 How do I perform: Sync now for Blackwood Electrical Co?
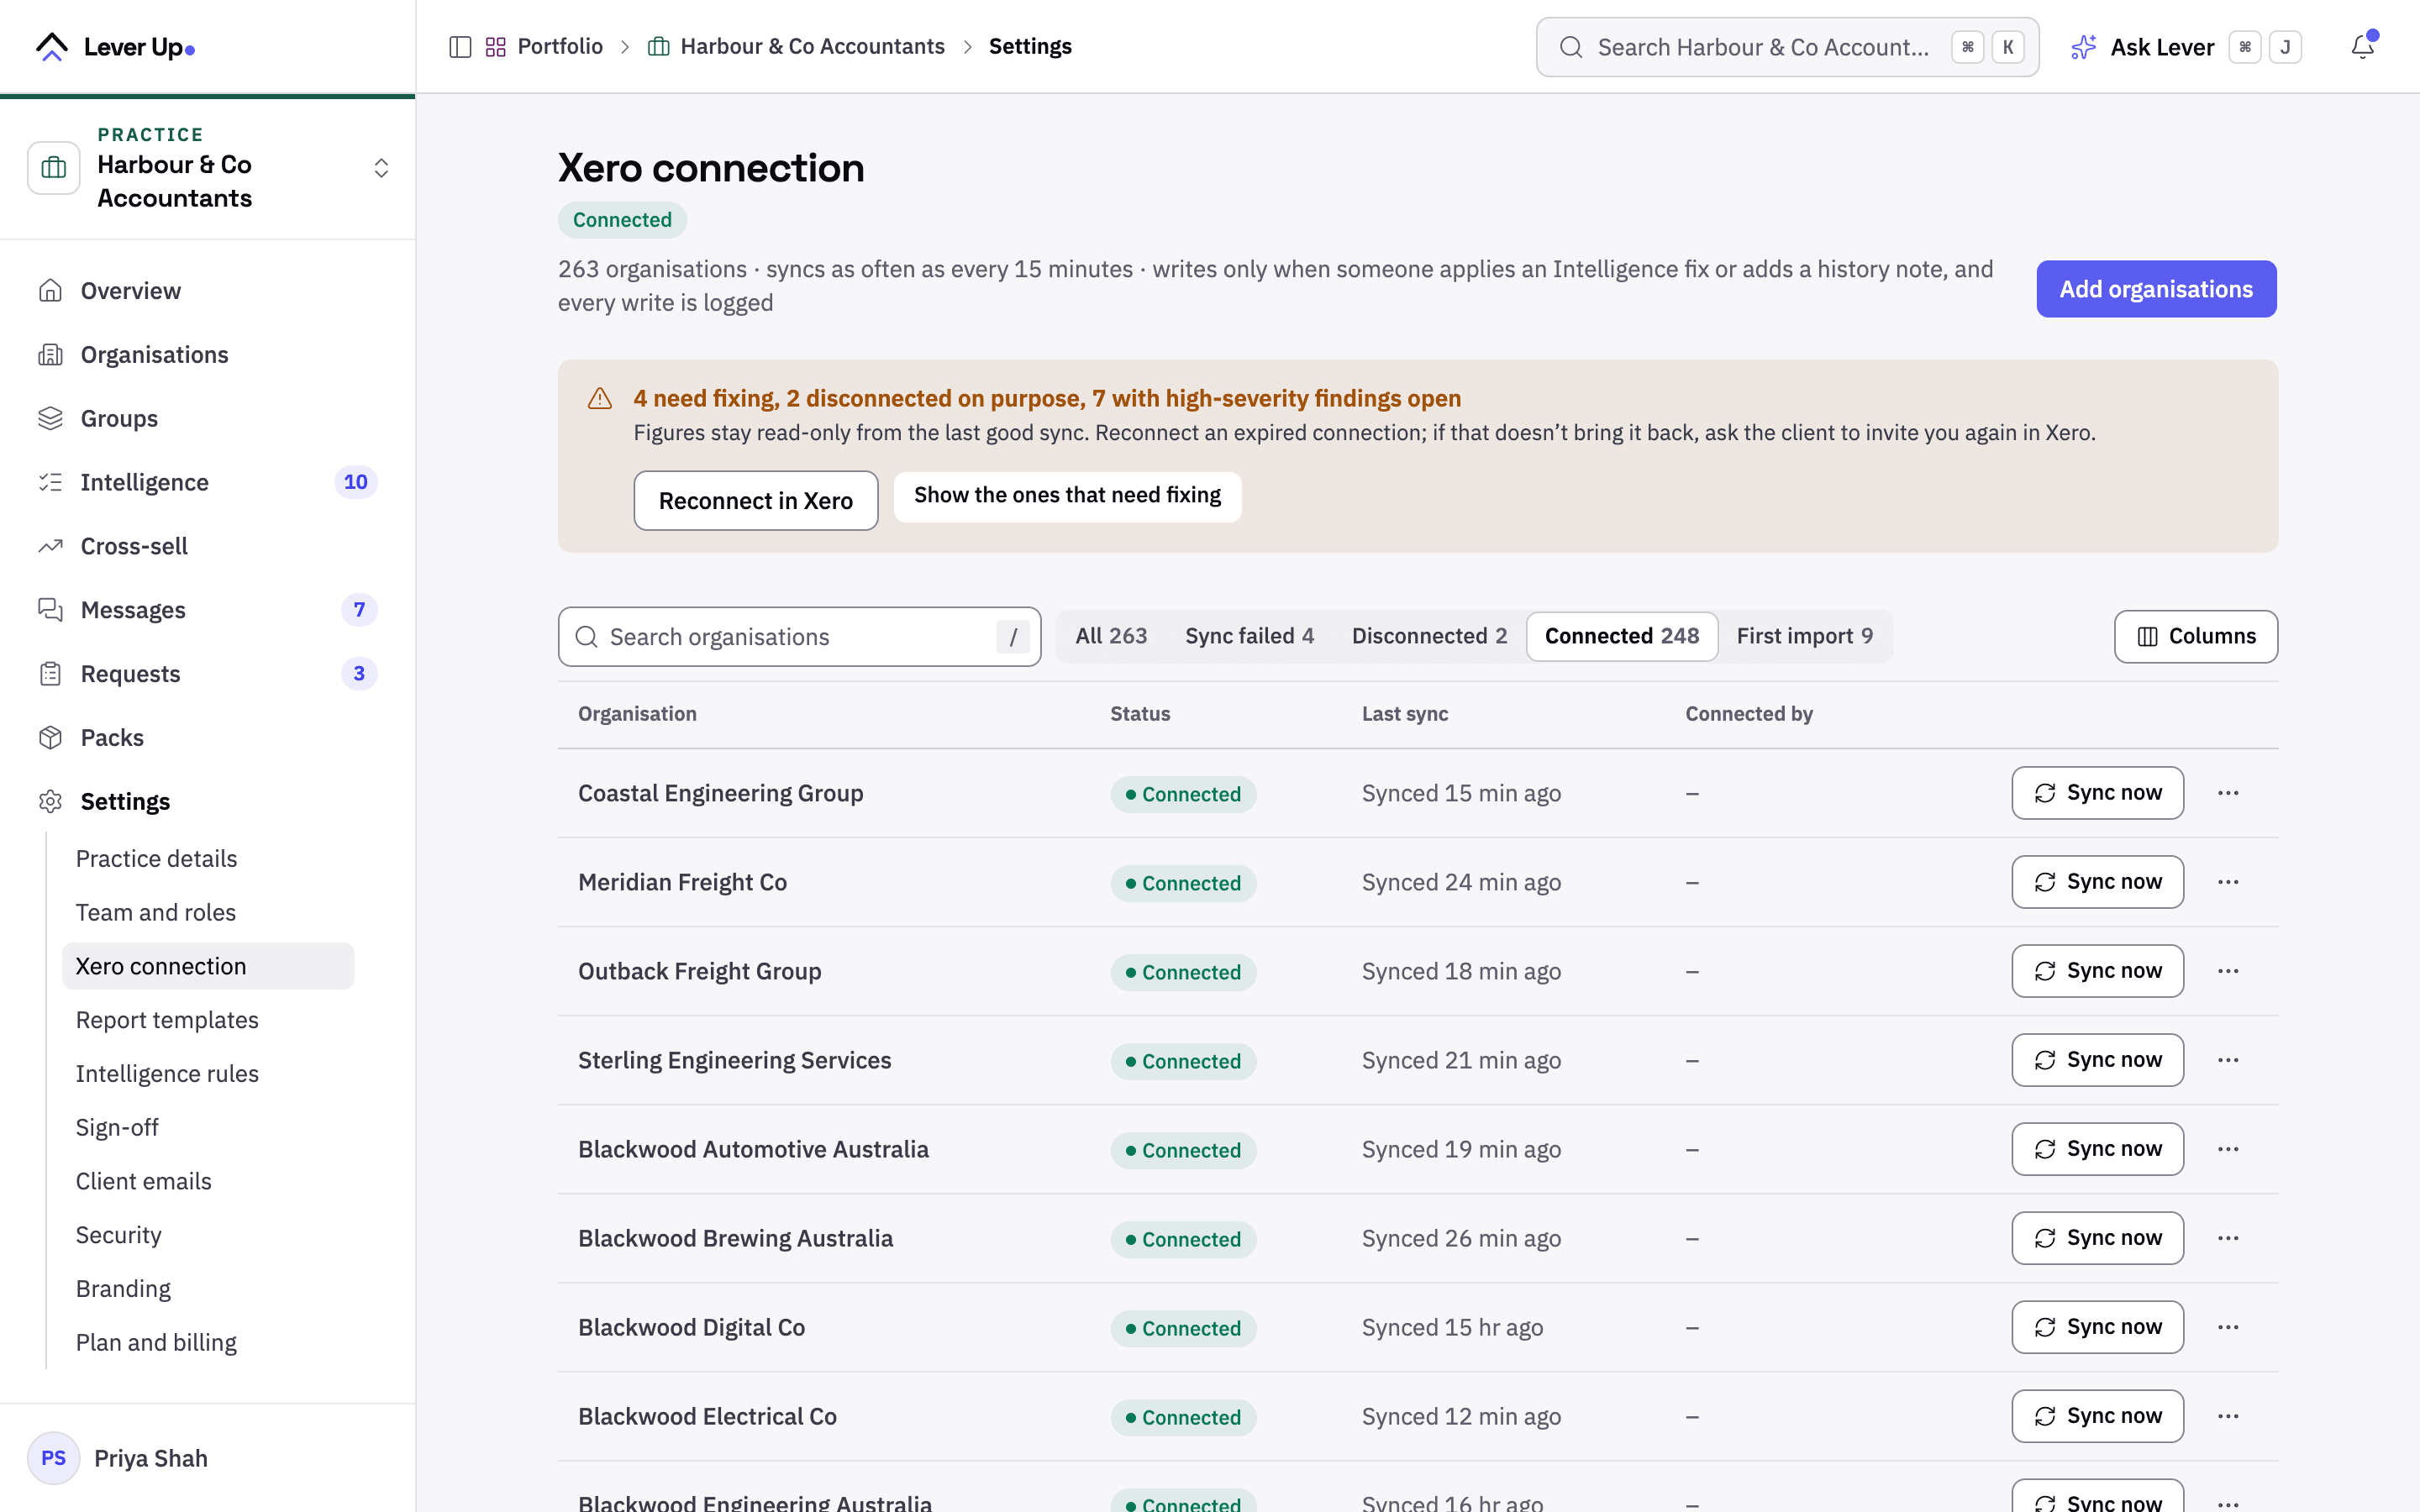pyautogui.click(x=2097, y=1416)
